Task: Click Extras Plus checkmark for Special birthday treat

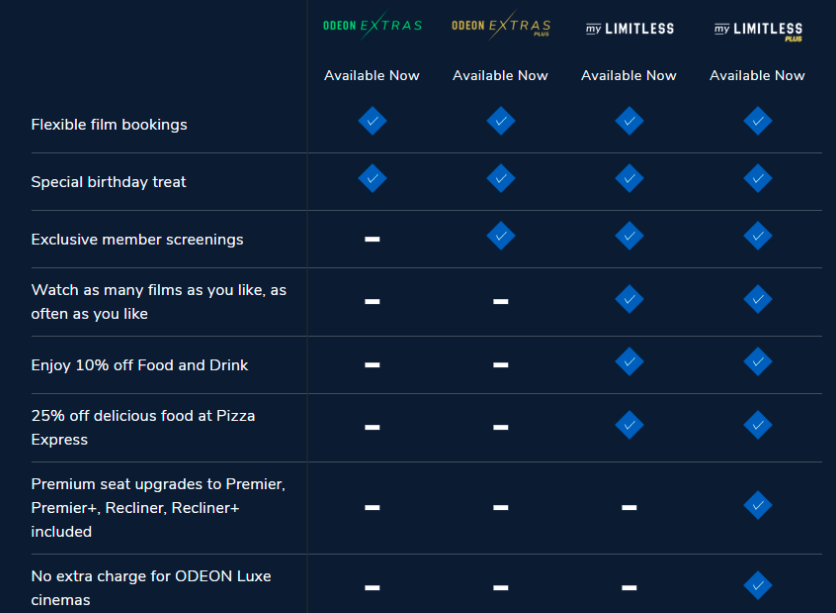Action: [501, 179]
